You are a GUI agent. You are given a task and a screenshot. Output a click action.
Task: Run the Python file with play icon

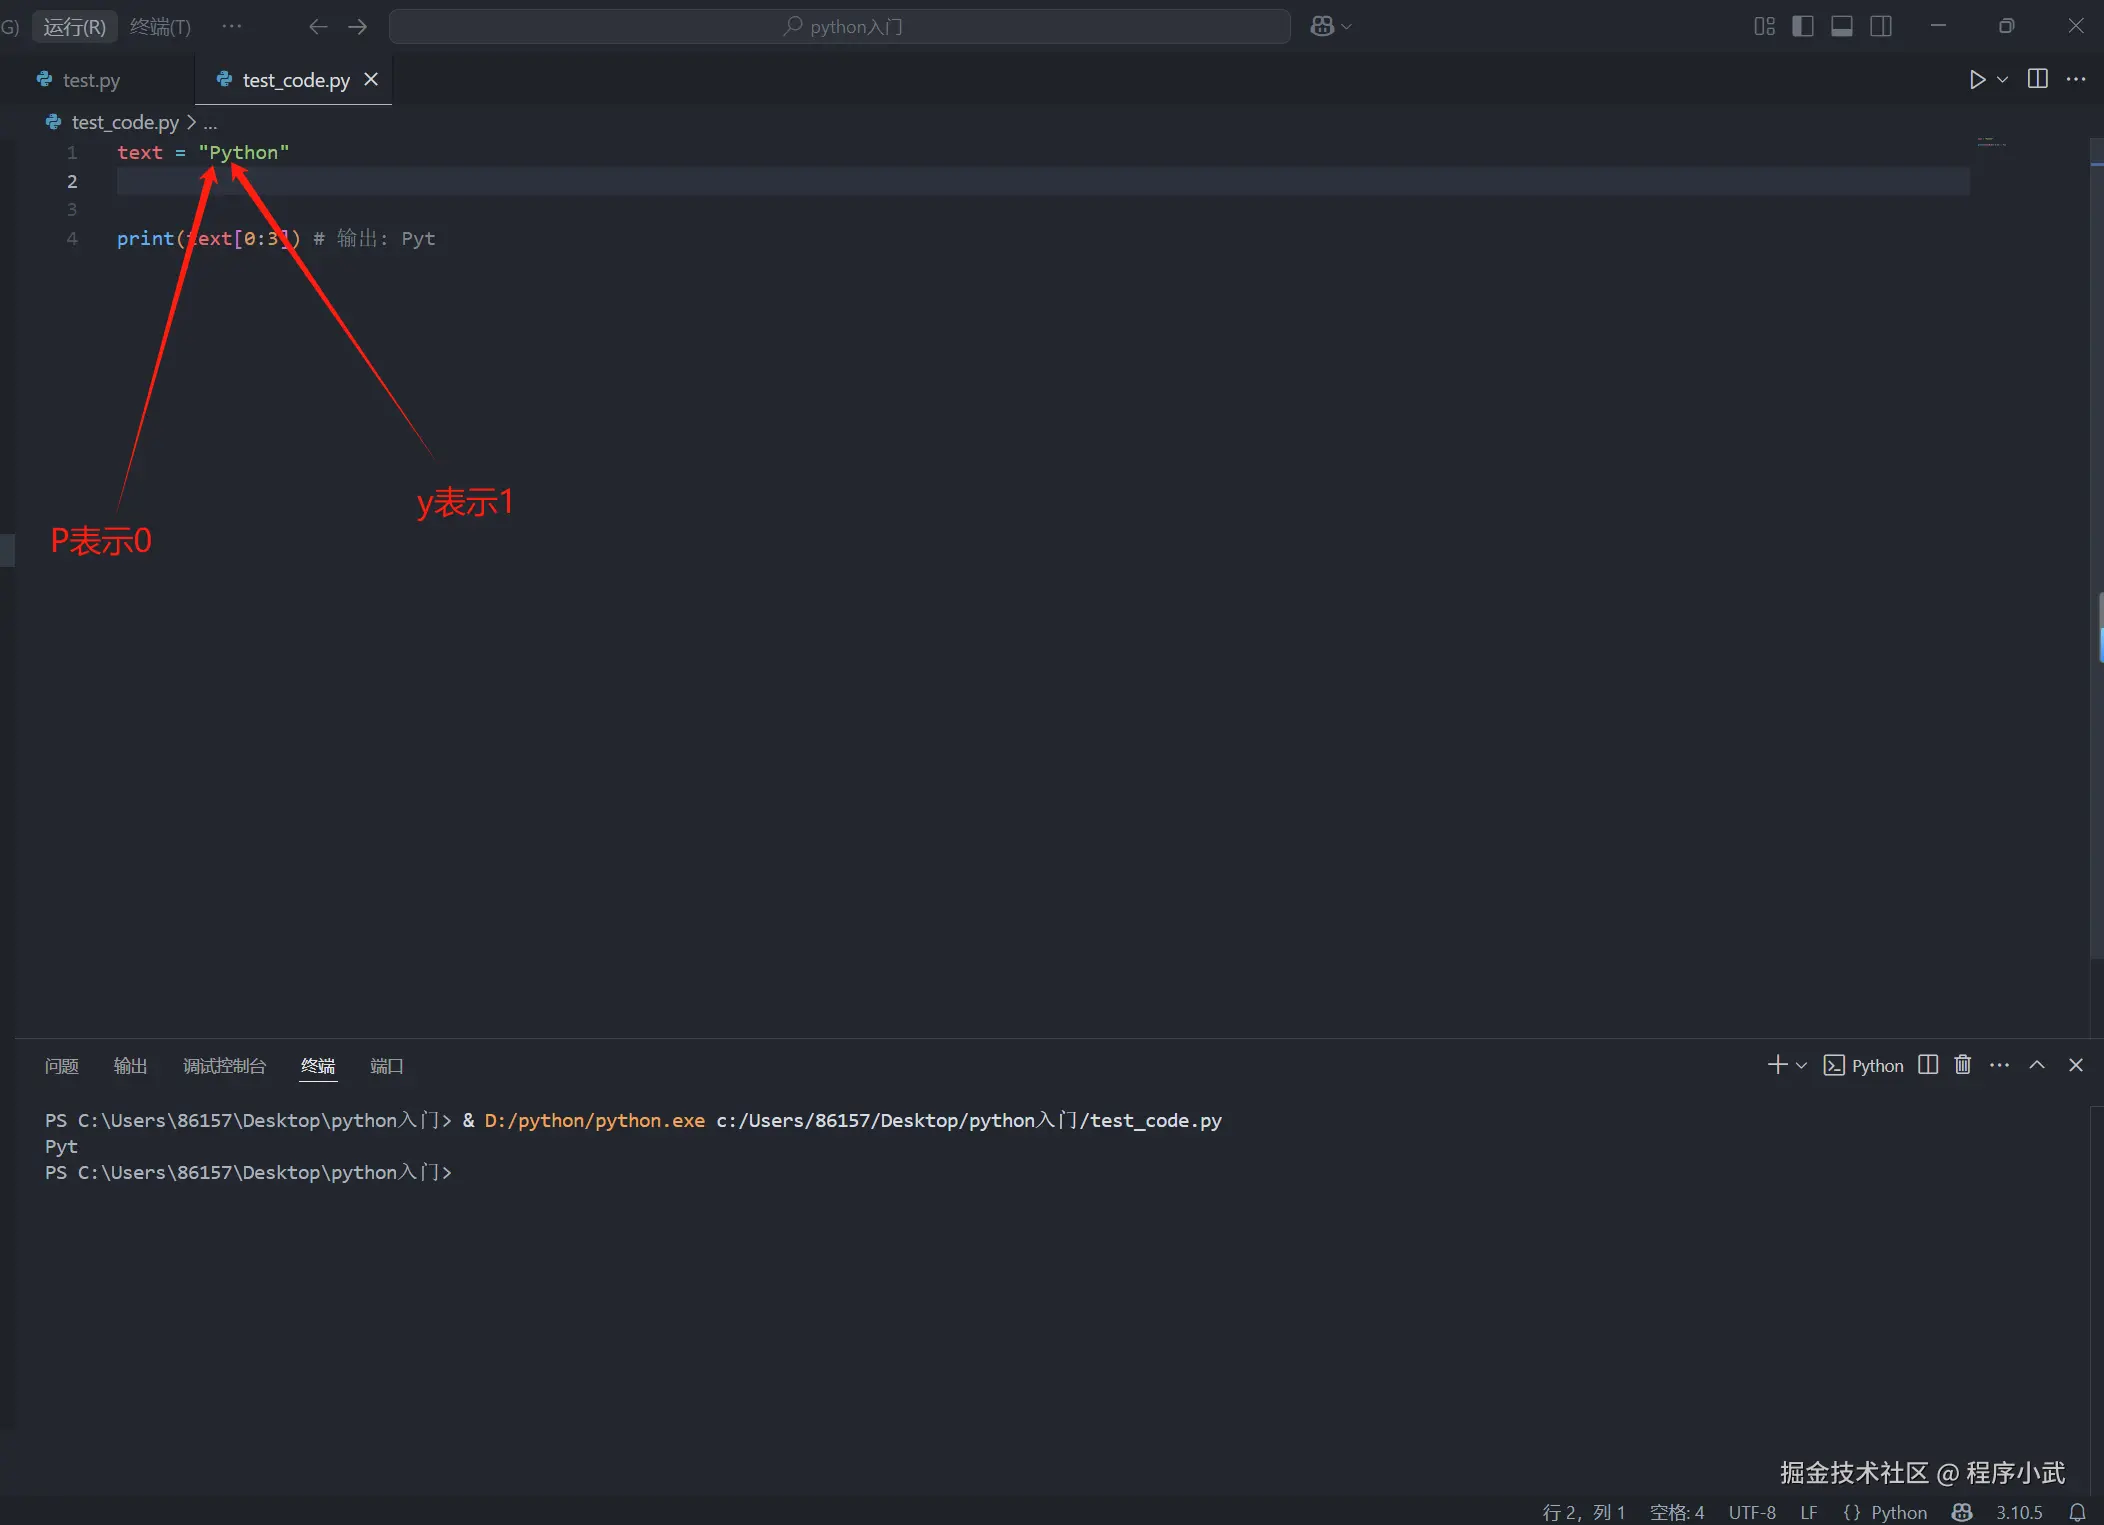click(x=1976, y=80)
